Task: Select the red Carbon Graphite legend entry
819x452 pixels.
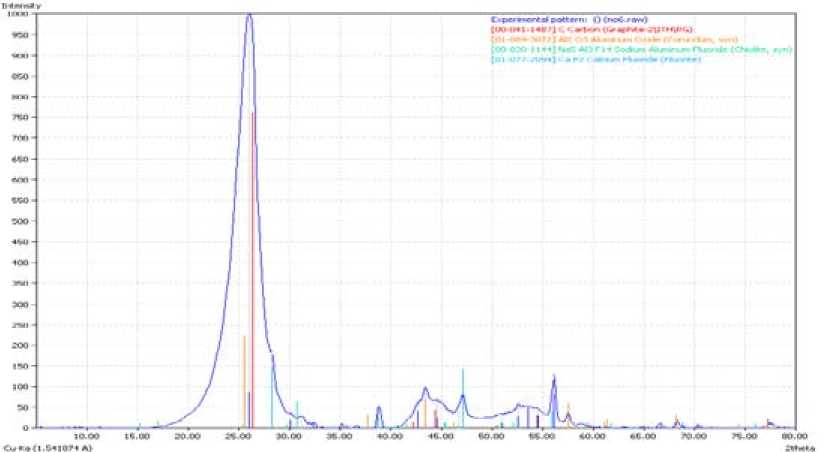Action: point(592,30)
